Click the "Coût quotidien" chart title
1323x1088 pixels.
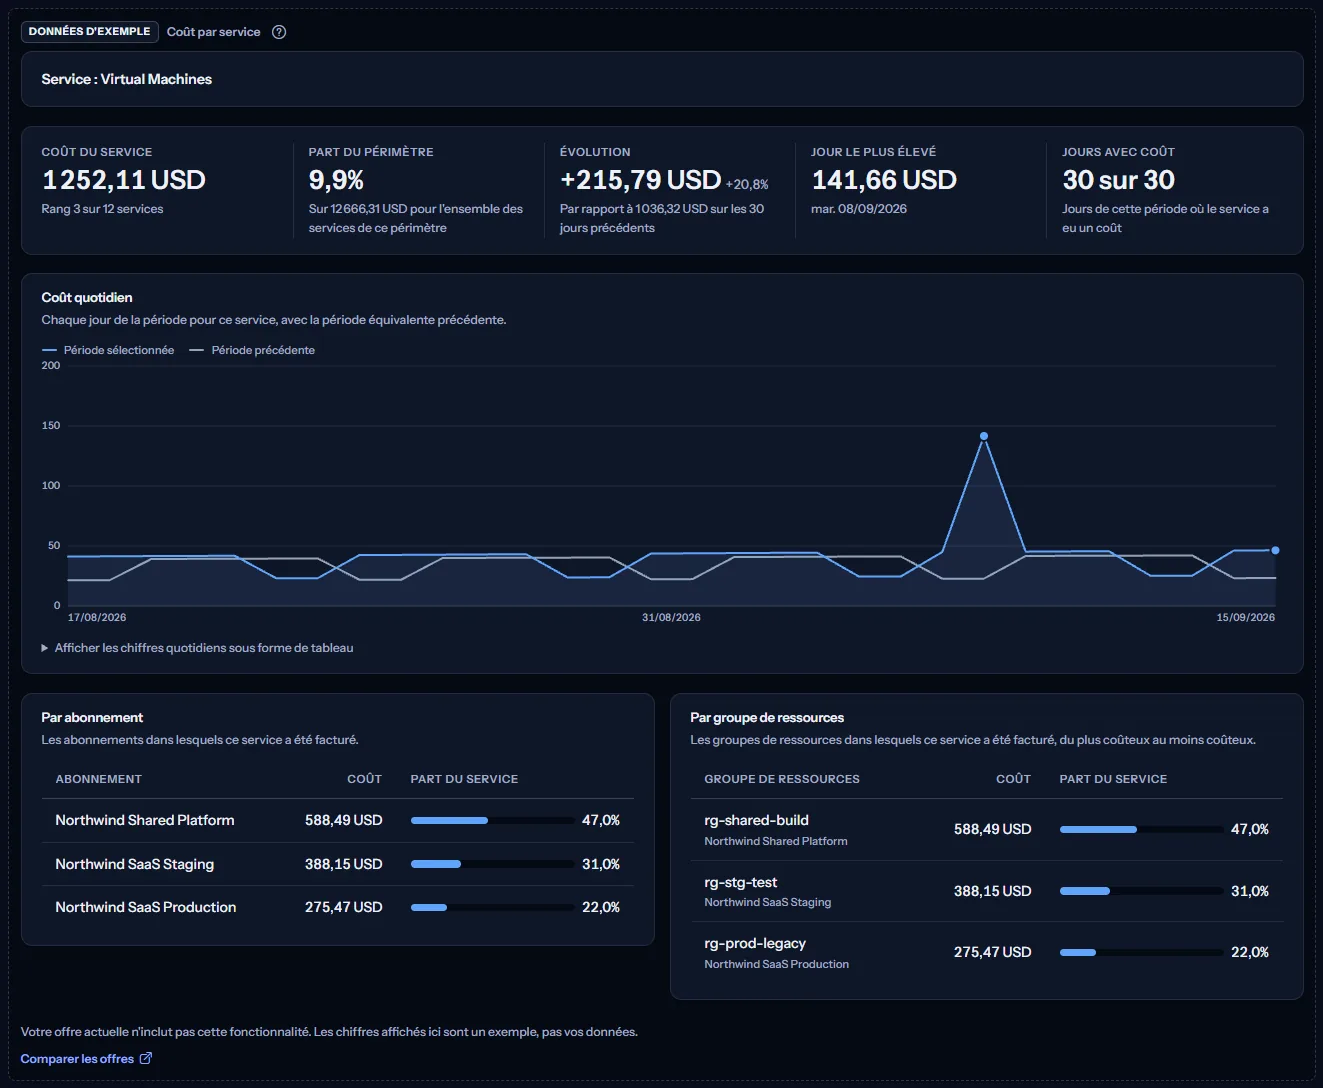point(87,297)
